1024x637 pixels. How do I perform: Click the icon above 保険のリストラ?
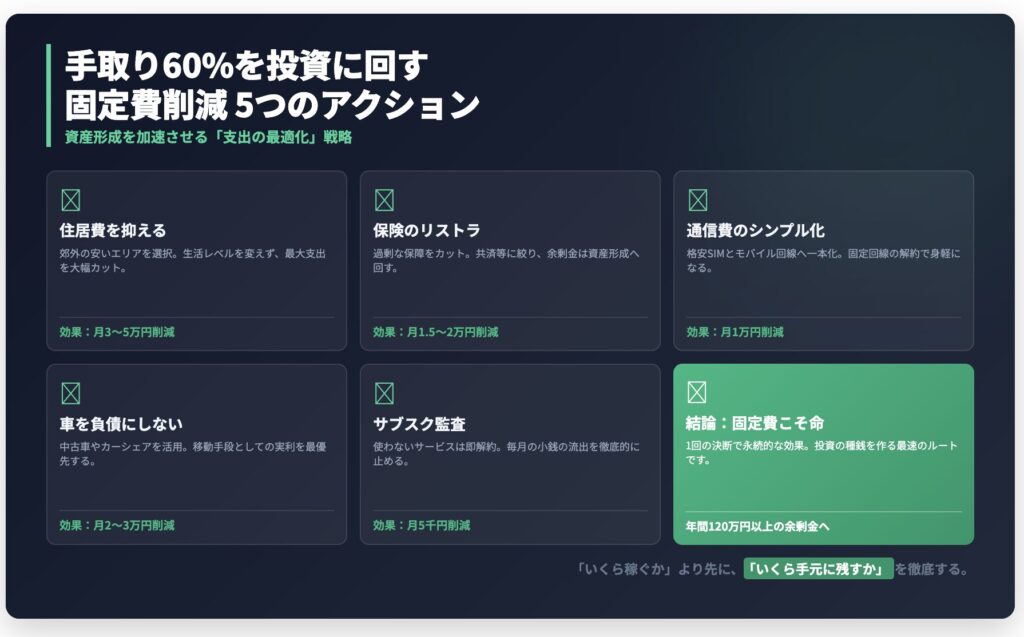click(384, 200)
